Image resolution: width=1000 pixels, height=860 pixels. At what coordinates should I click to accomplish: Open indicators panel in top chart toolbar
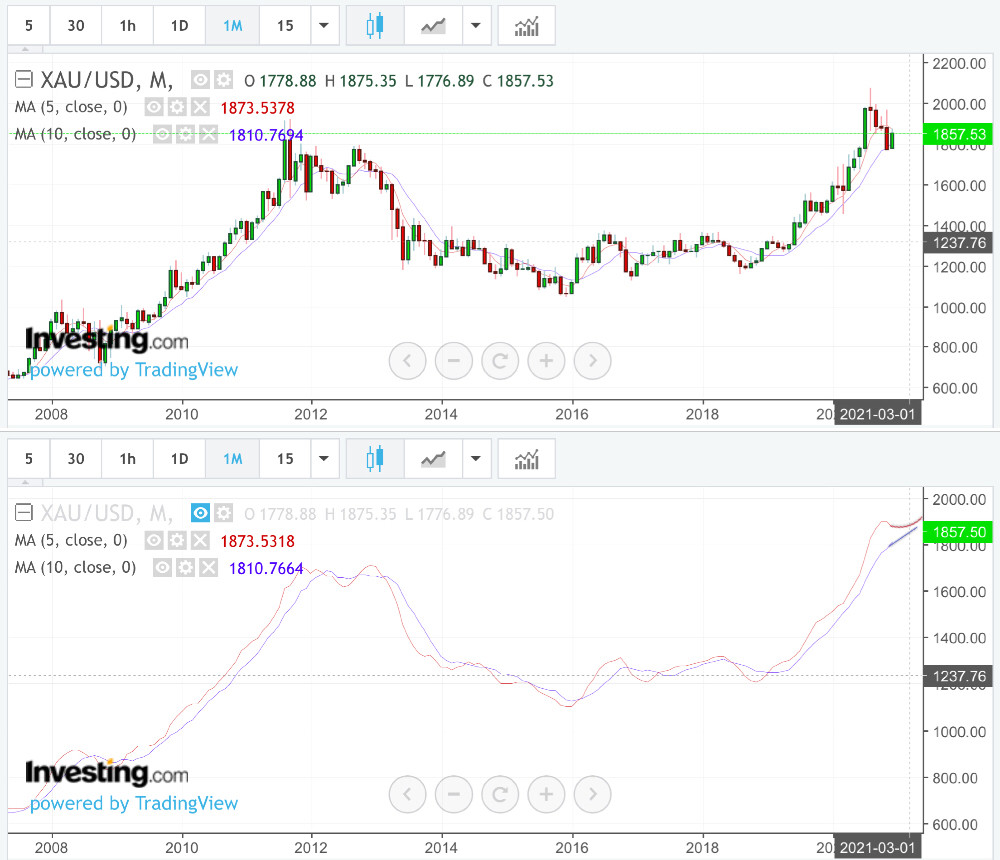click(526, 26)
